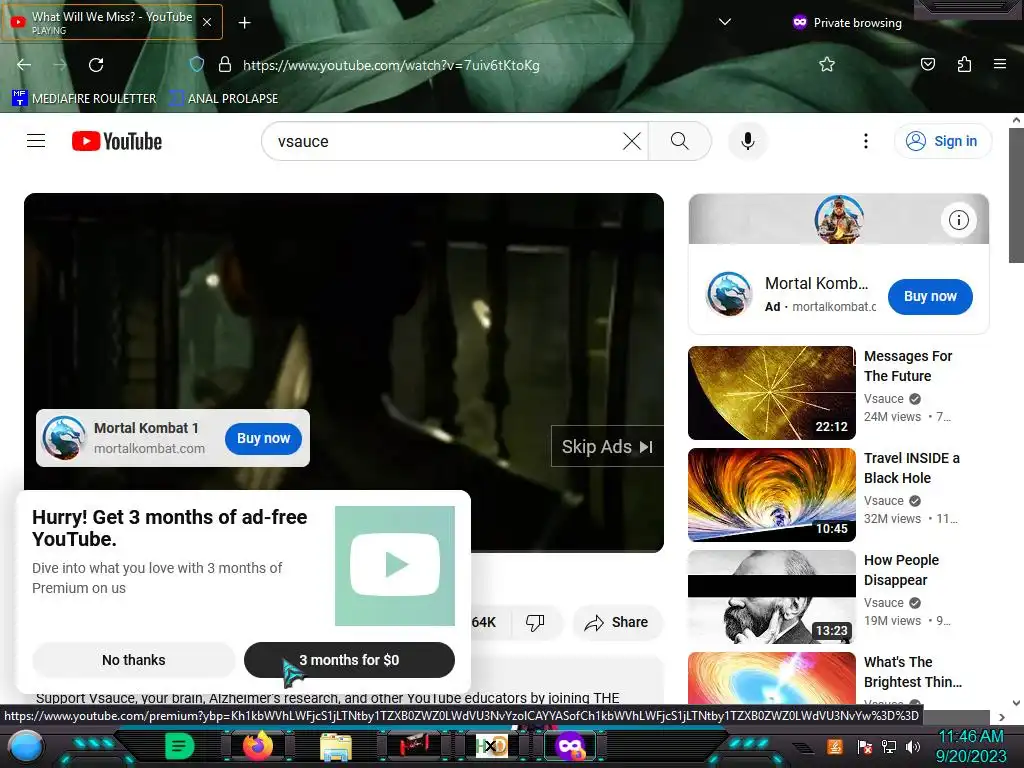Share the video
Image resolution: width=1024 pixels, height=768 pixels.
616,622
